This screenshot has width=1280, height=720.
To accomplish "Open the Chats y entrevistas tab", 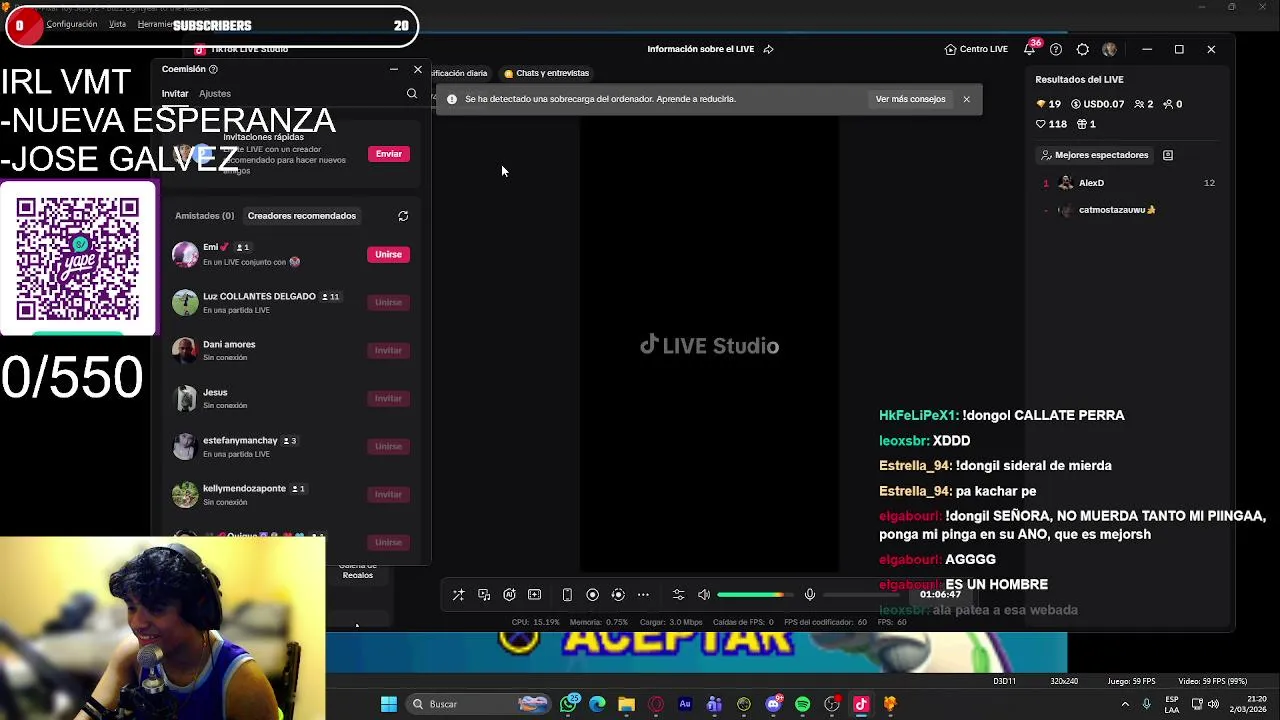I will coord(546,73).
